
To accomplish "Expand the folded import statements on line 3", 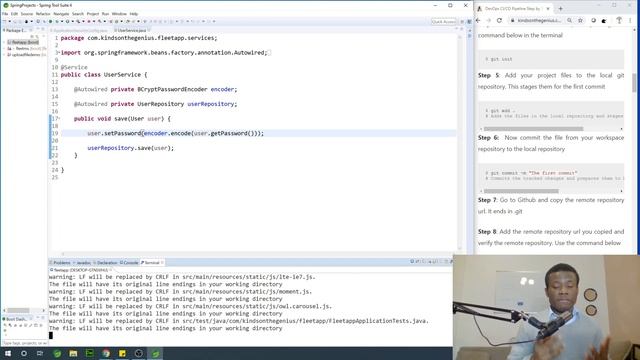I will (x=59, y=53).
